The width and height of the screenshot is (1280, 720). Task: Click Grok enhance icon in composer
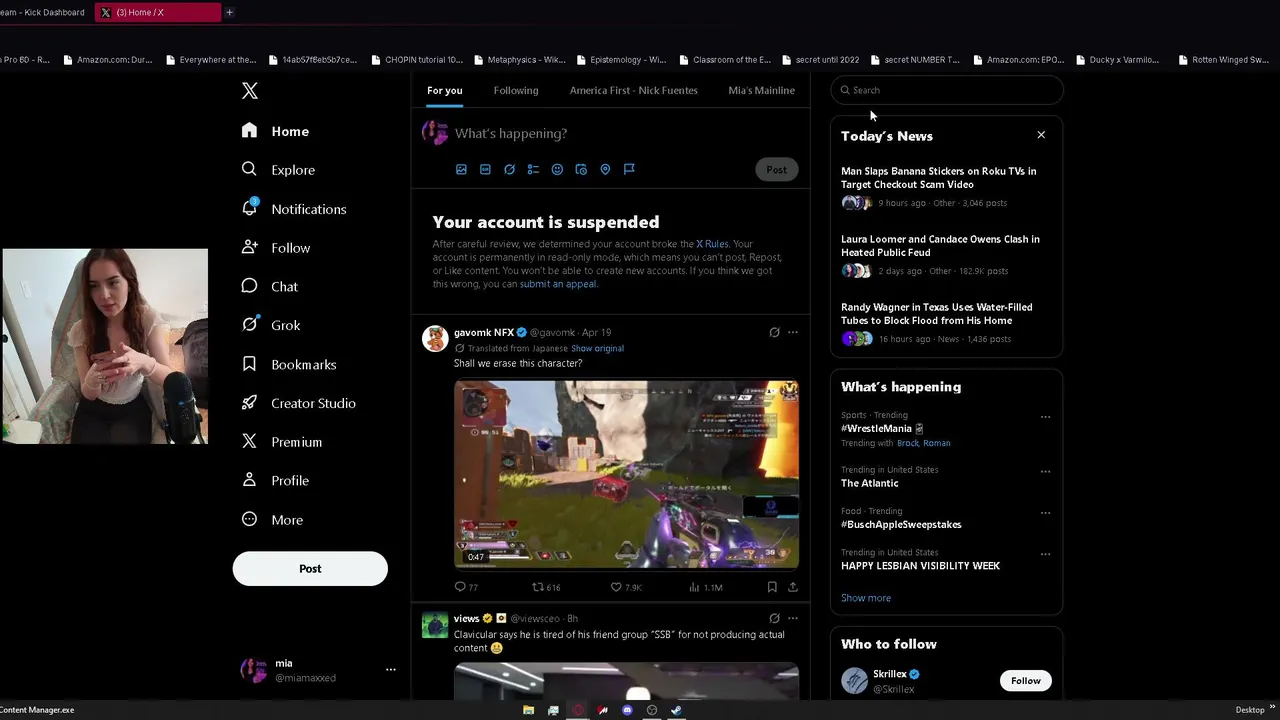pos(509,170)
